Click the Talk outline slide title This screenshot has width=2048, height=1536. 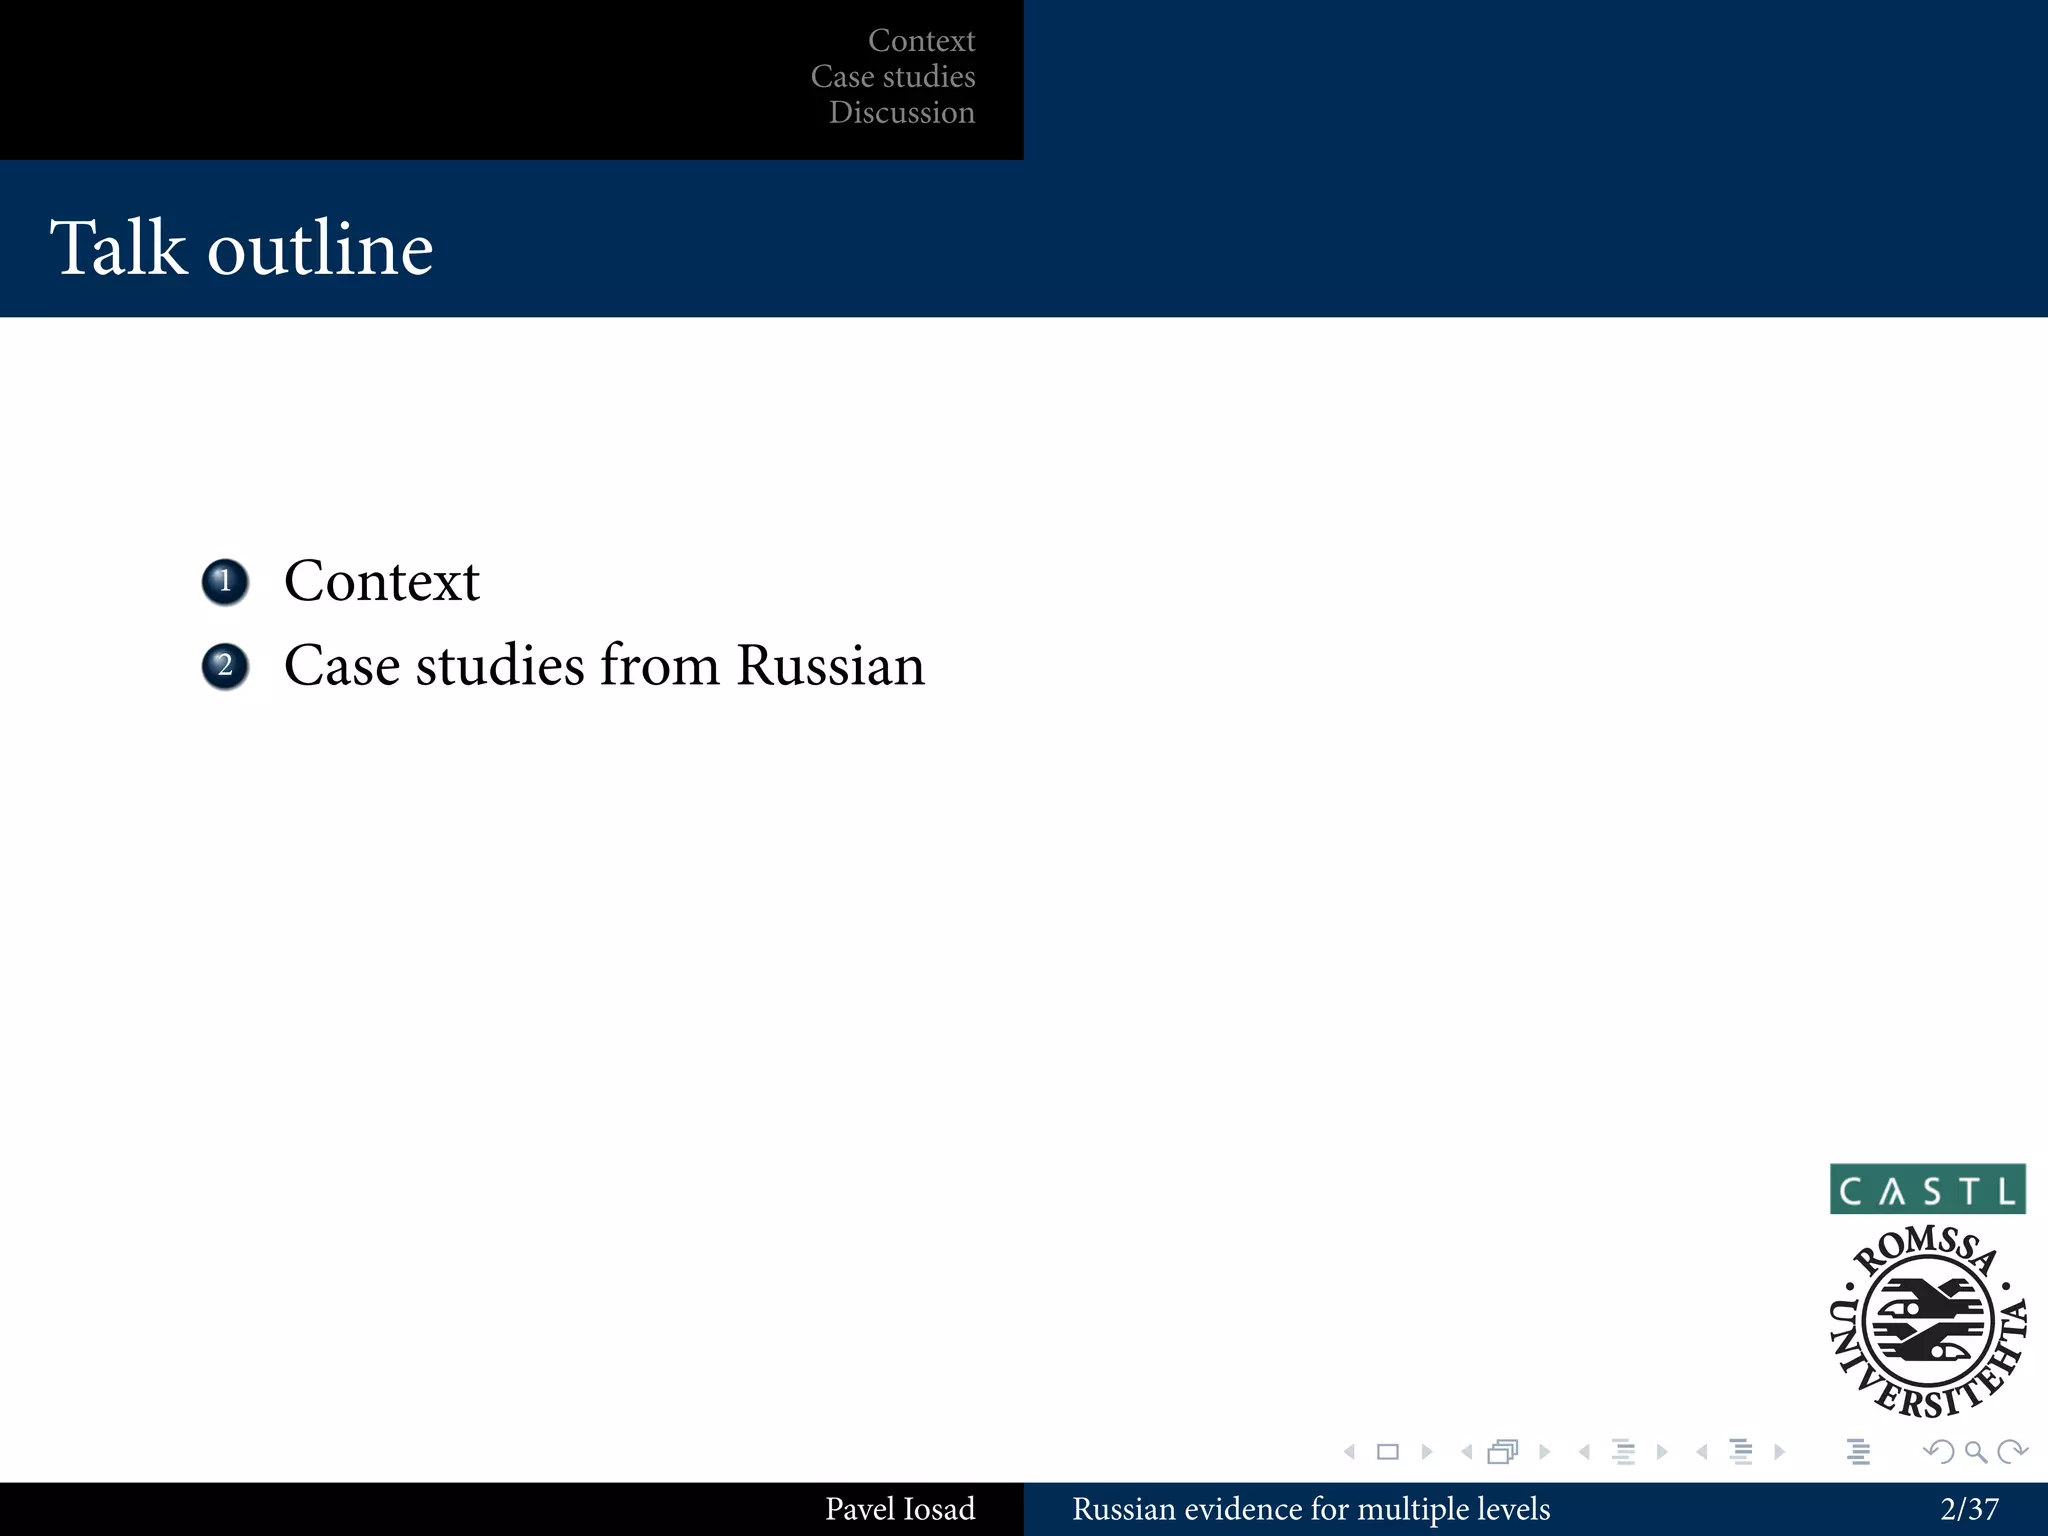[241, 247]
